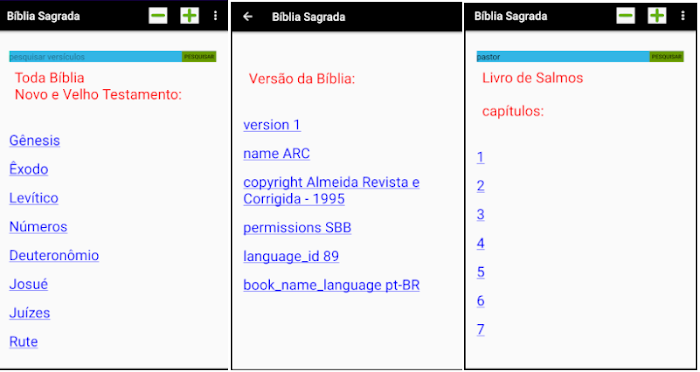Open Salmos chapter 7

480,330
